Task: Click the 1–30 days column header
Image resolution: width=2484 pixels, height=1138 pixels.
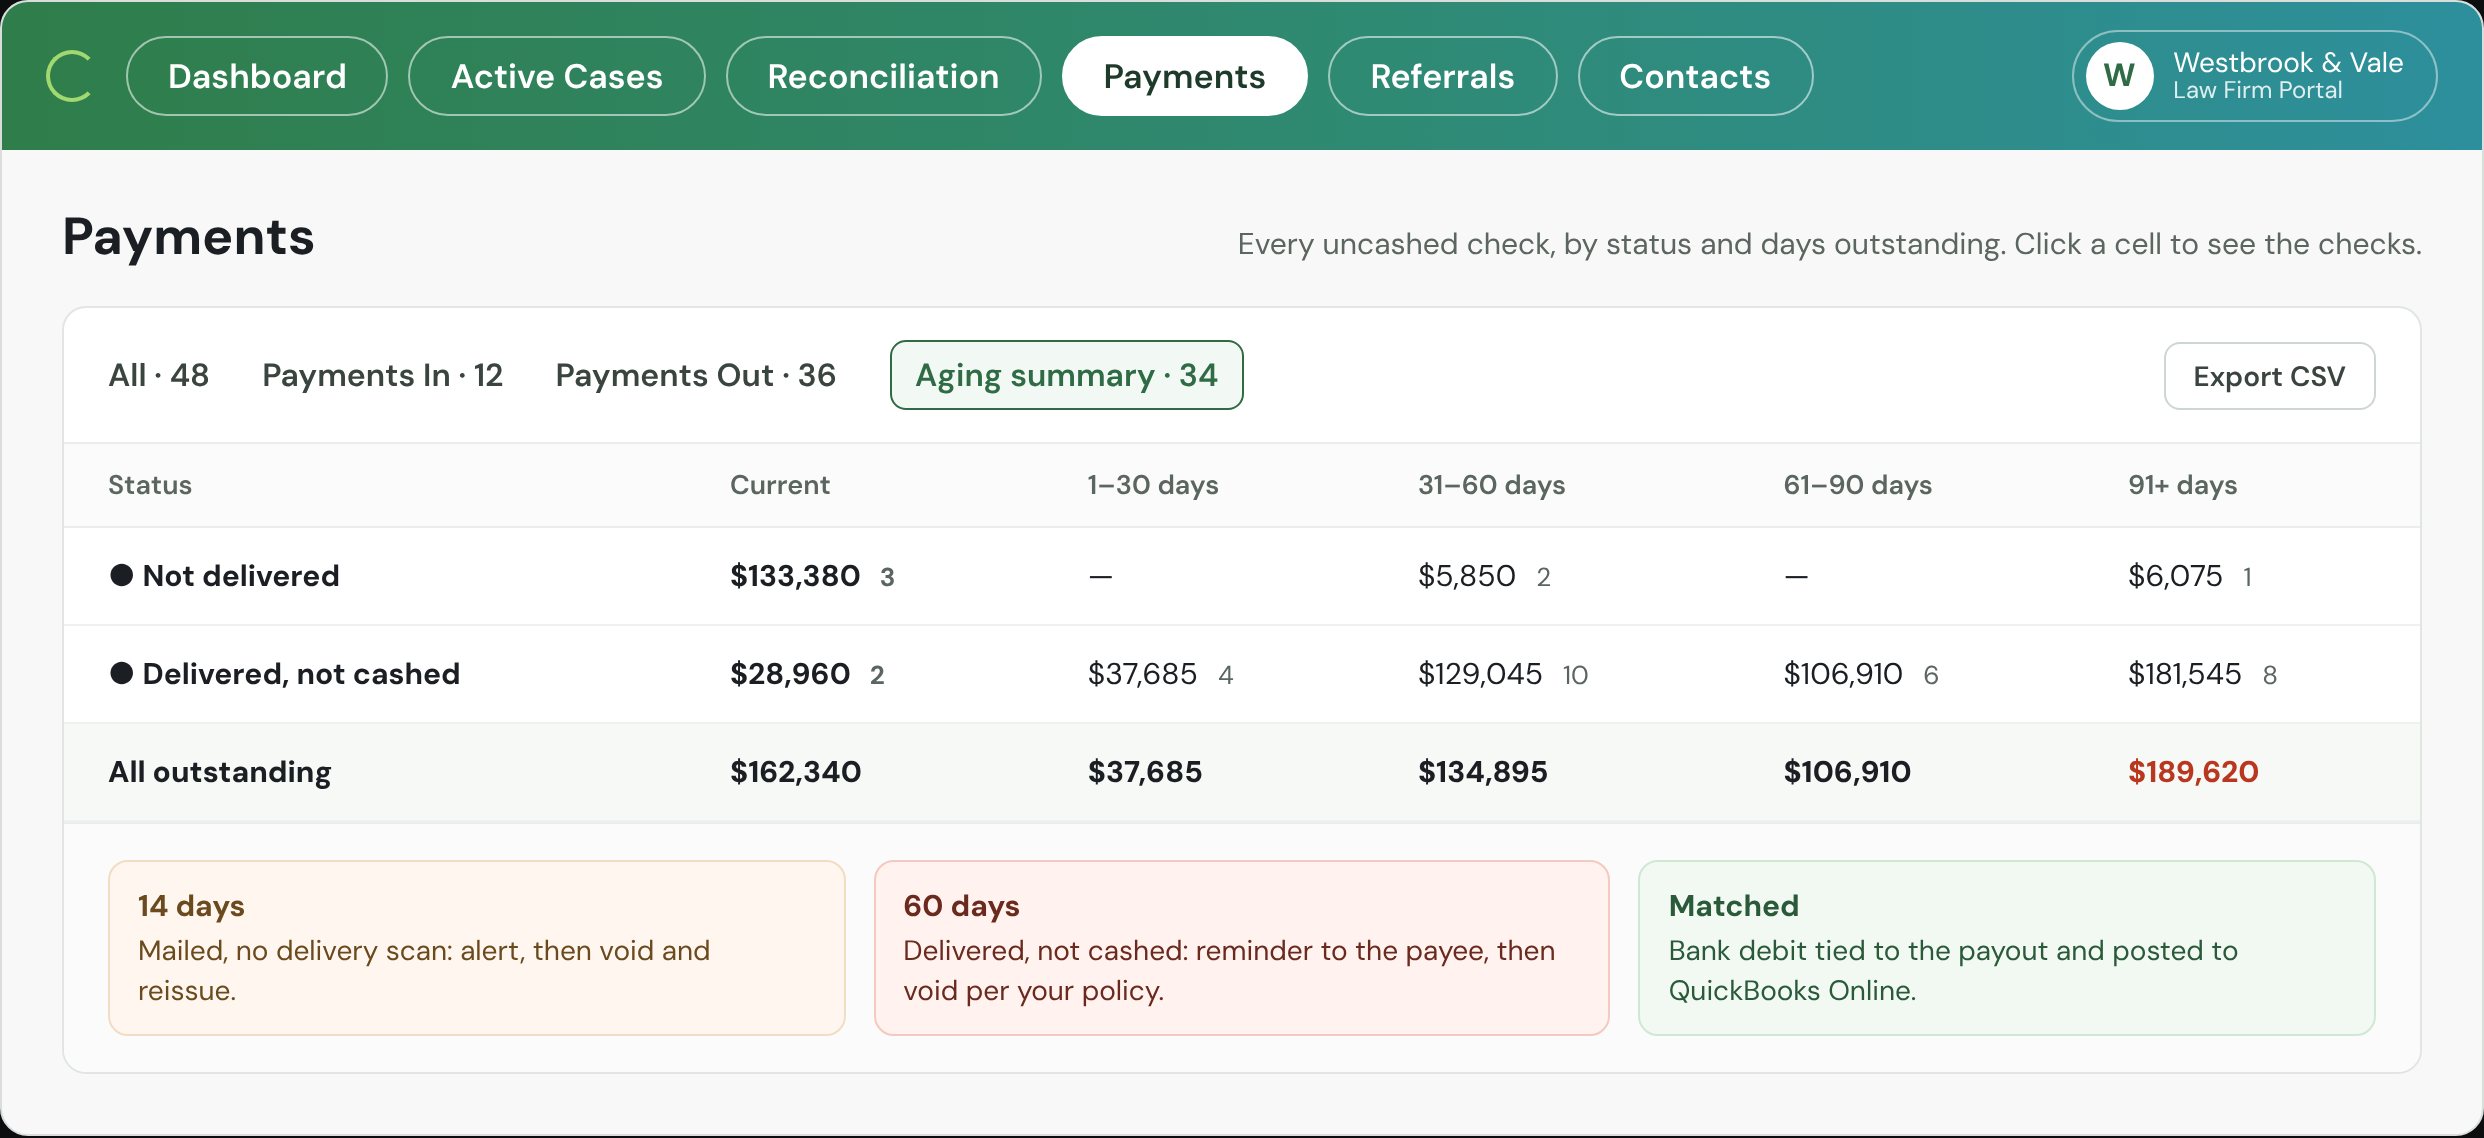Action: pos(1153,485)
